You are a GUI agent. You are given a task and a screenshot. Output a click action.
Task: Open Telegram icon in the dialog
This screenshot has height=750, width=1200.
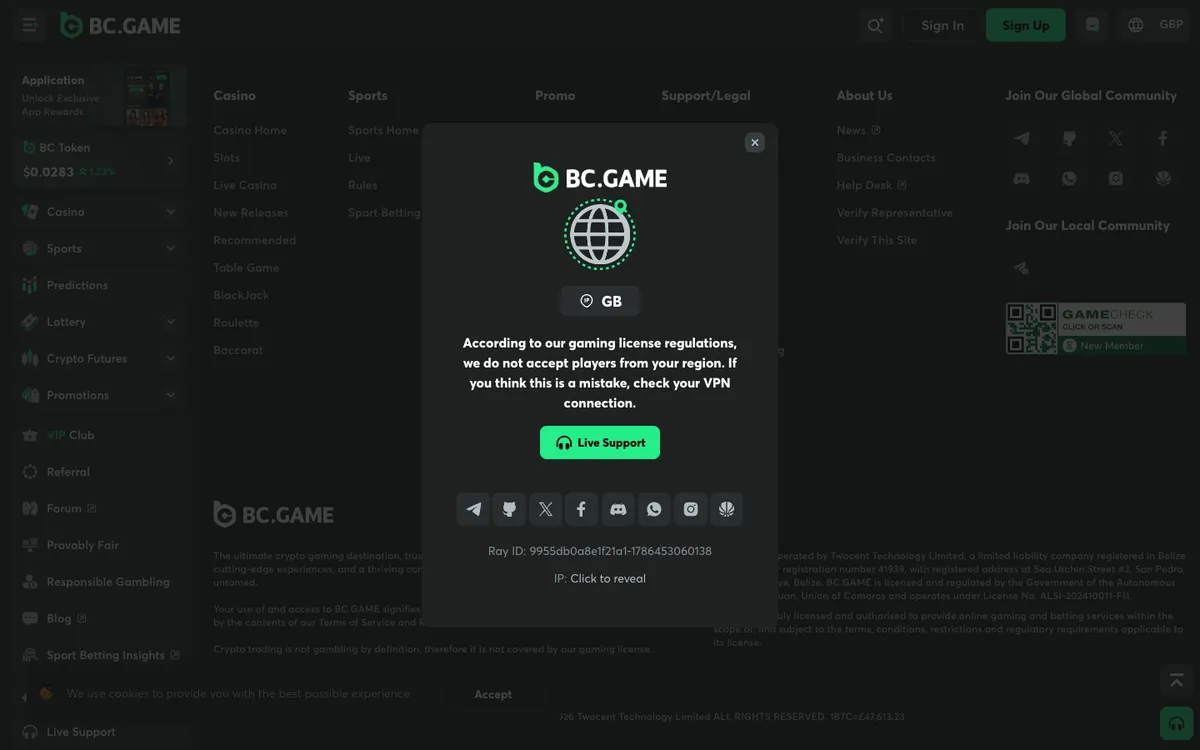pos(473,509)
